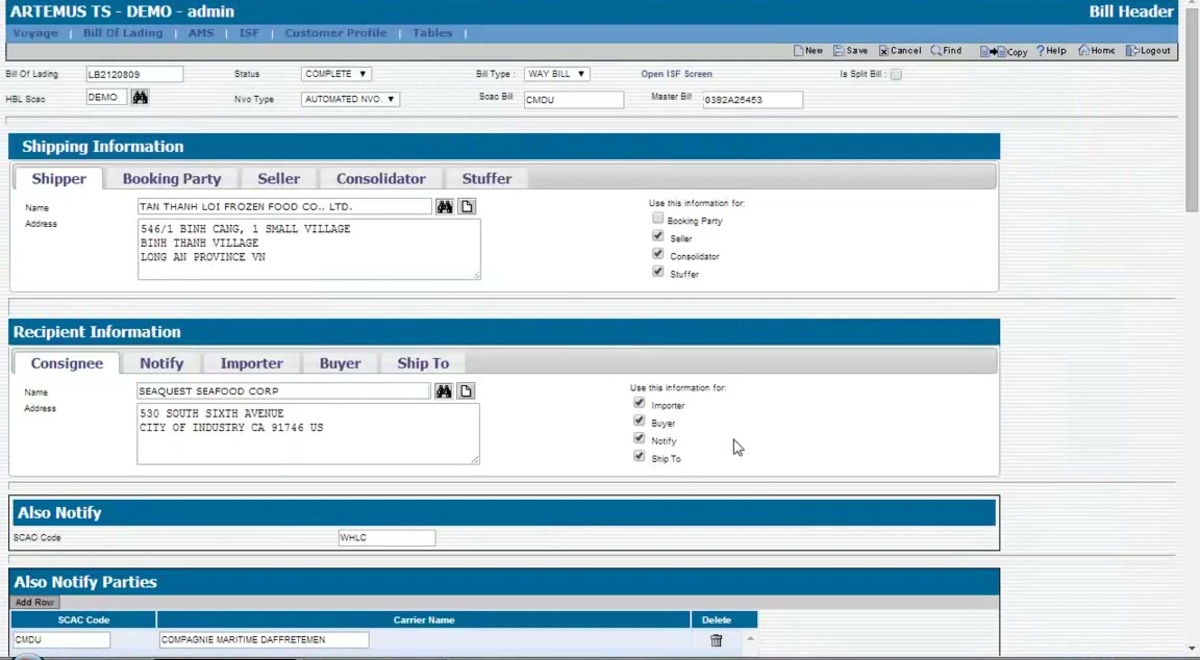Click the shipper Address text area
This screenshot has height=660, width=1200.
coord(309,249)
